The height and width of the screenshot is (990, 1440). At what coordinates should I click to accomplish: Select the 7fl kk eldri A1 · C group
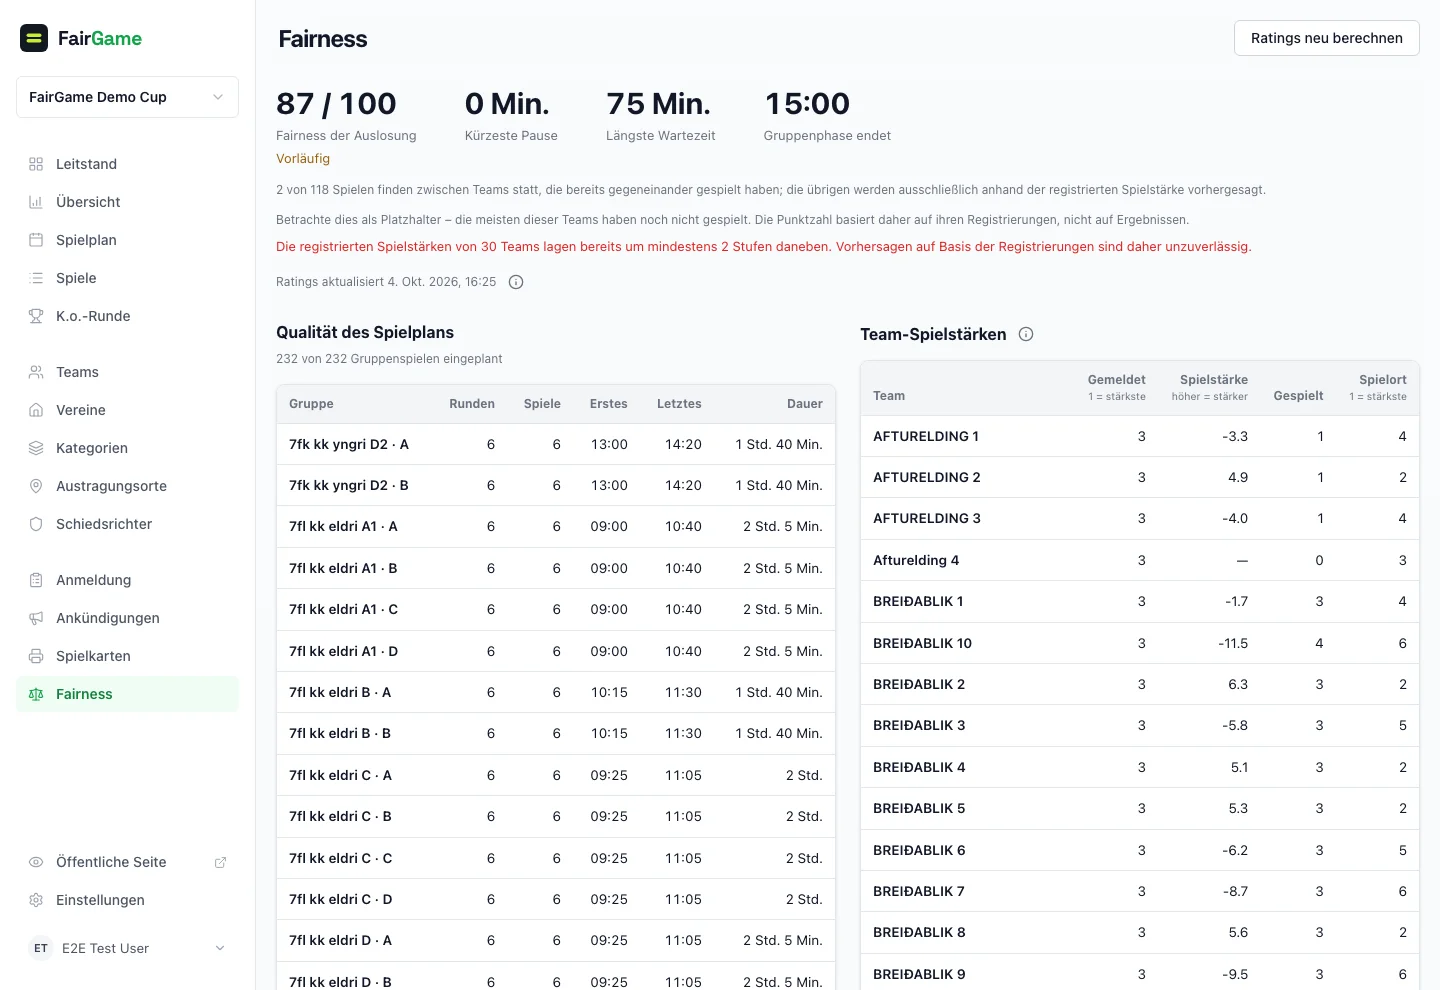coord(556,609)
